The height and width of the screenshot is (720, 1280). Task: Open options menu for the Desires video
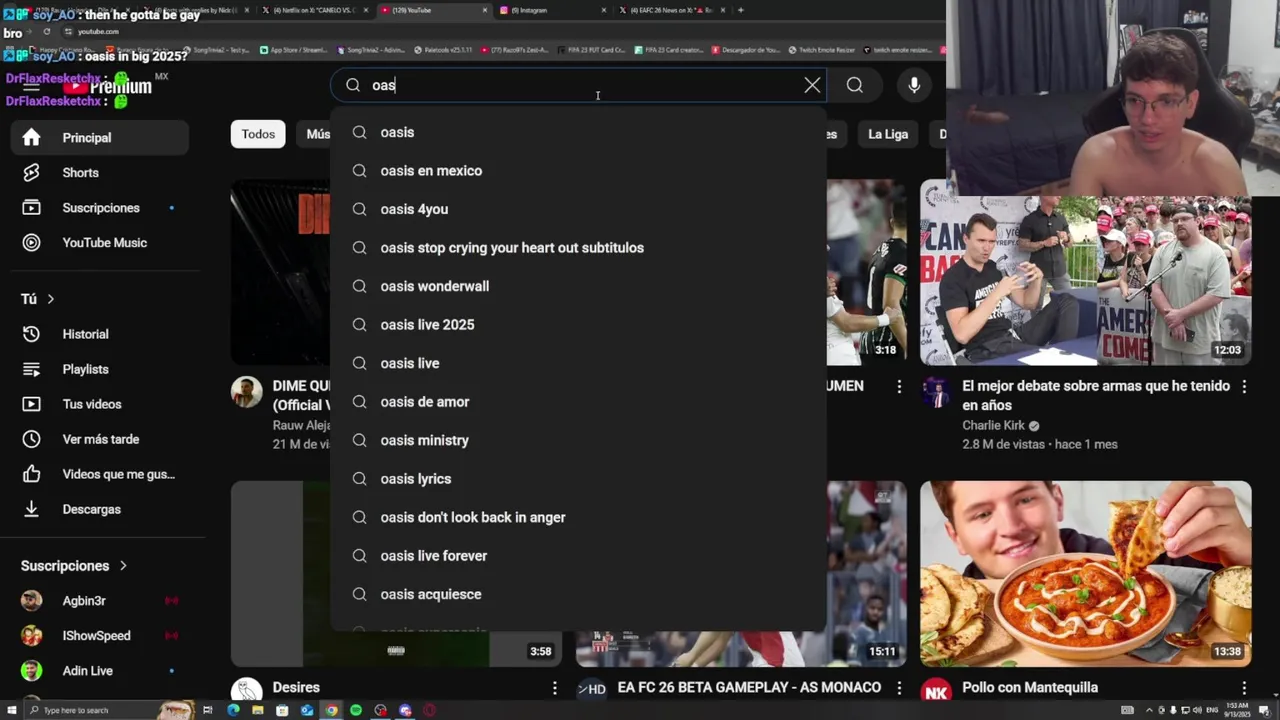(554, 688)
